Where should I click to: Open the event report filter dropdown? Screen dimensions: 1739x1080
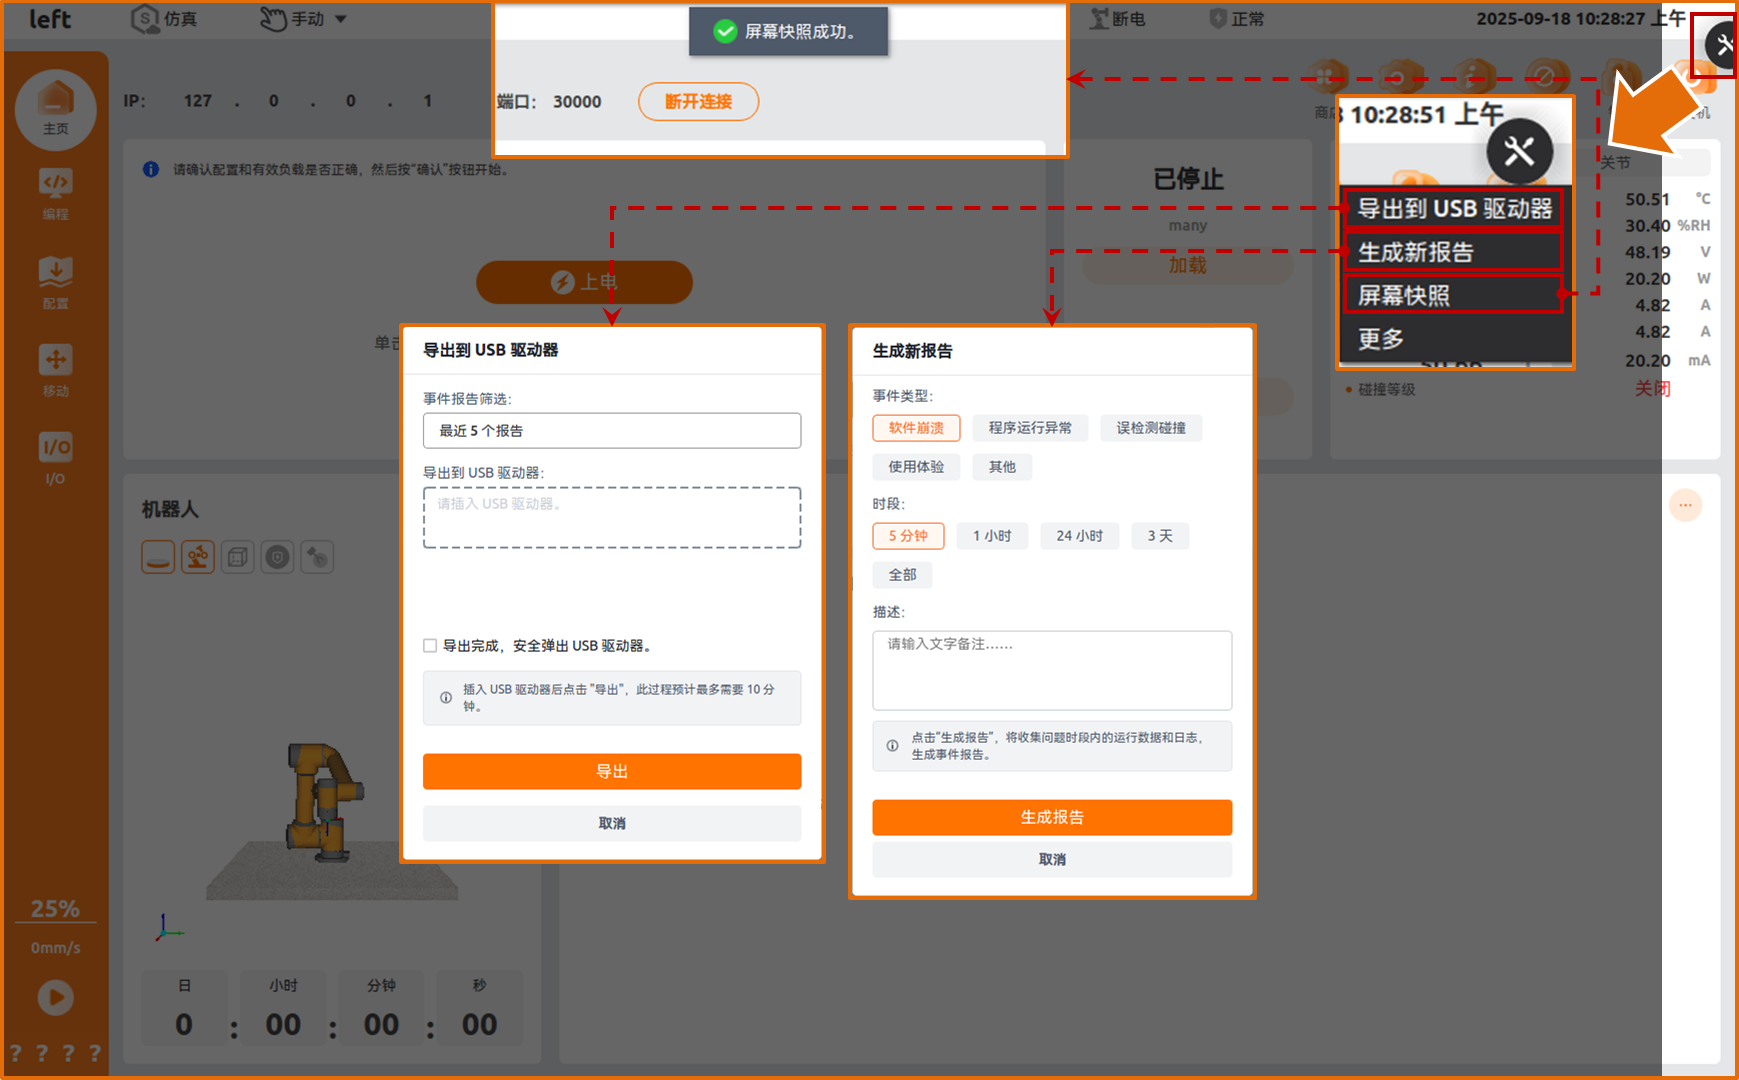click(611, 431)
